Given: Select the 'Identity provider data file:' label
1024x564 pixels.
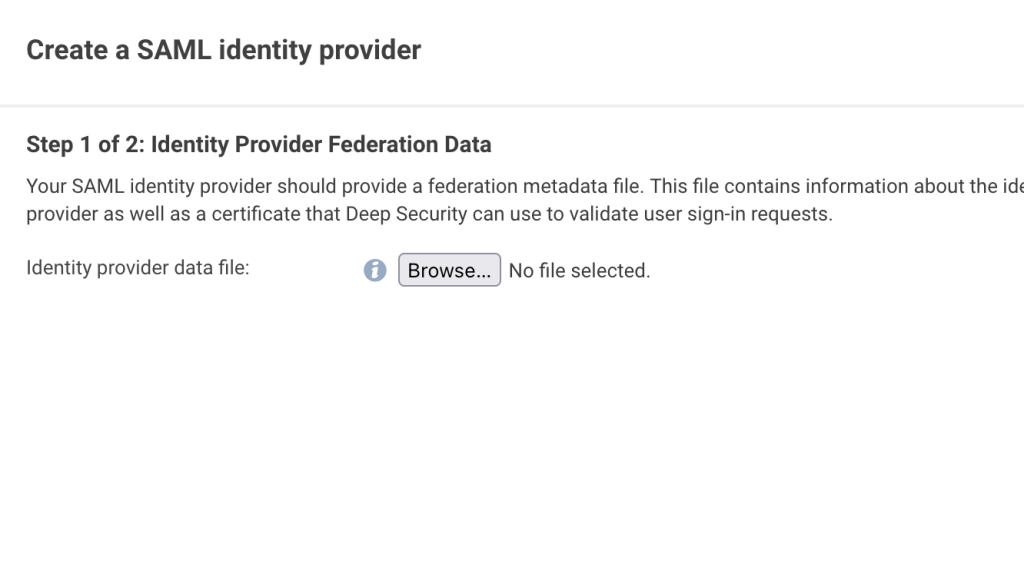Looking at the screenshot, I should tap(138, 268).
